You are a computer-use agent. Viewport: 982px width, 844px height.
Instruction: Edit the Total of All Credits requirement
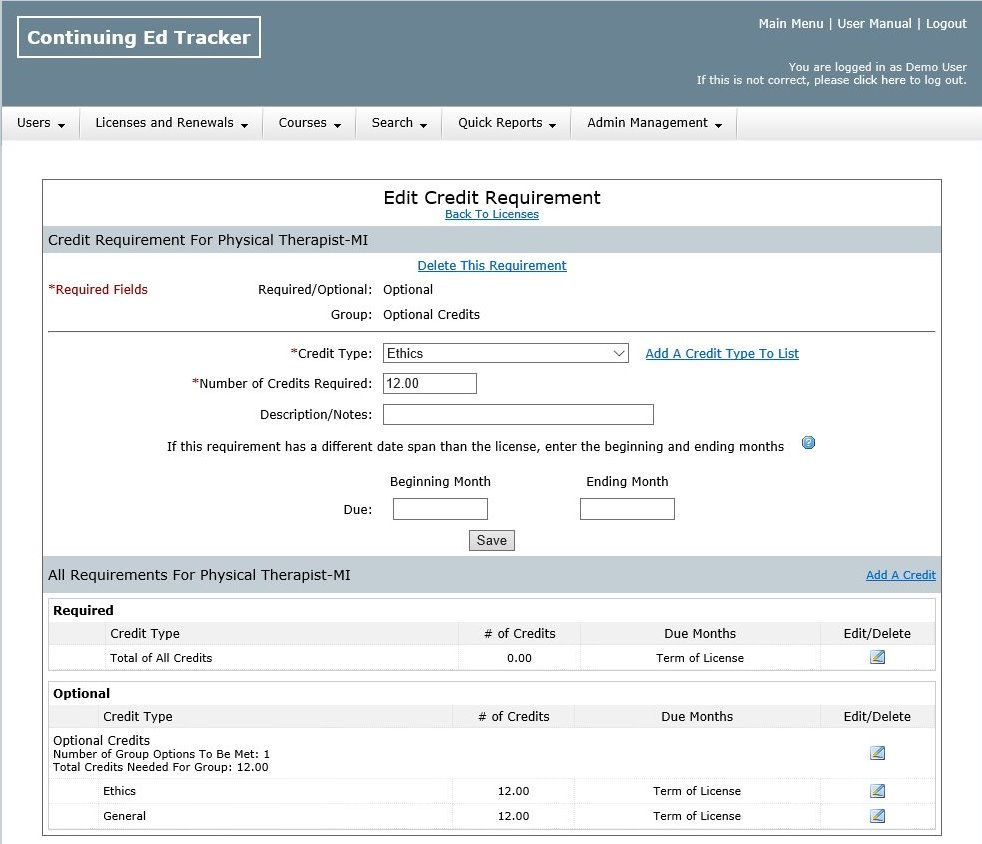(877, 657)
